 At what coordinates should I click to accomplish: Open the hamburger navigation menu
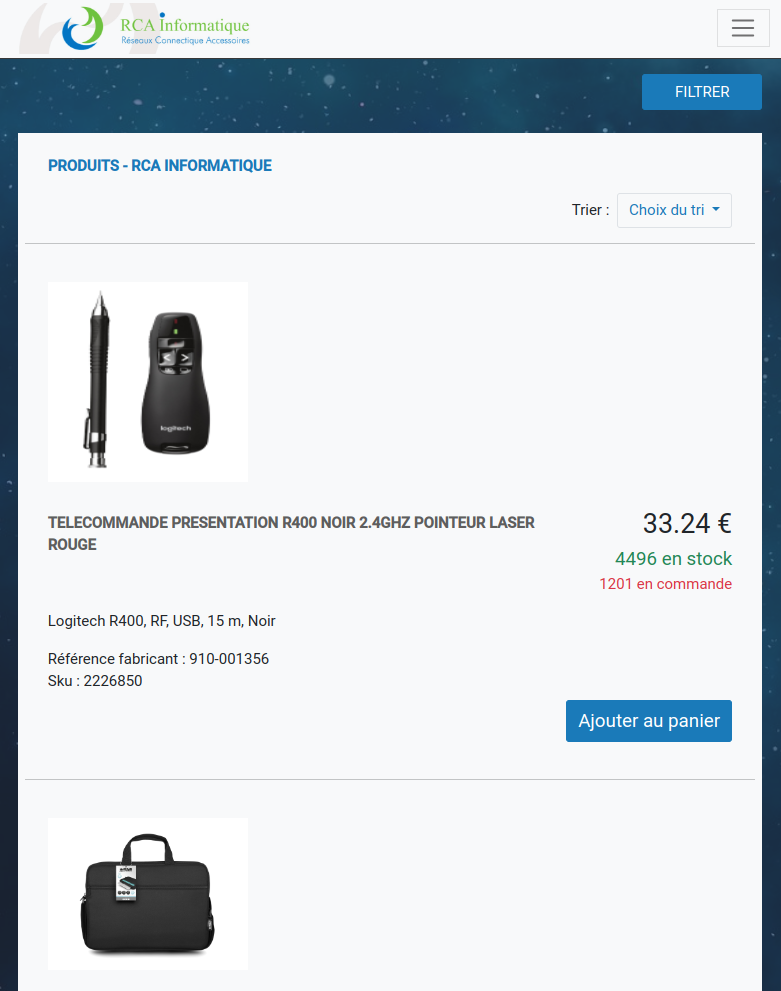click(x=743, y=28)
